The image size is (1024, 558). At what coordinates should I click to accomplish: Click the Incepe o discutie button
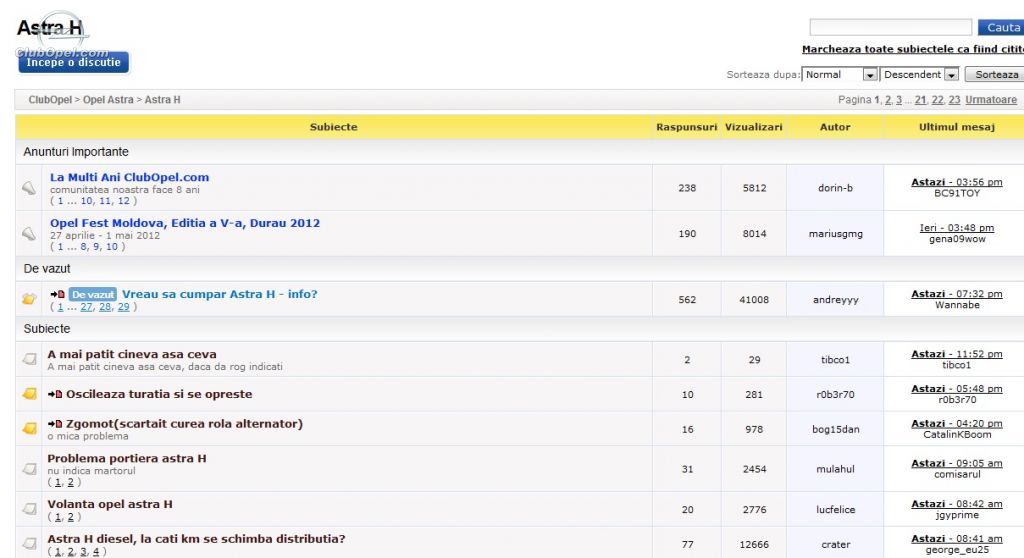[73, 62]
